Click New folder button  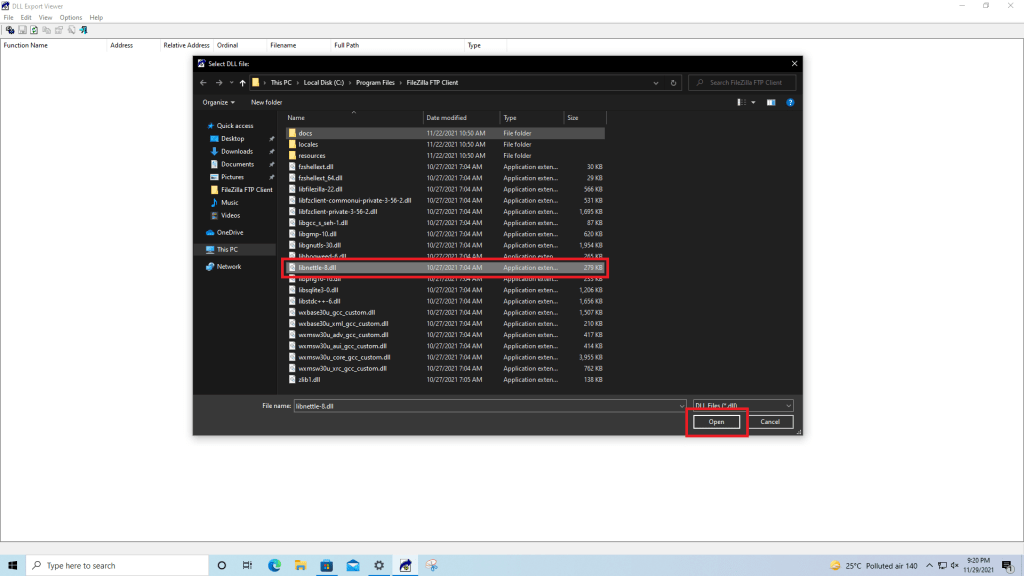[x=266, y=102]
